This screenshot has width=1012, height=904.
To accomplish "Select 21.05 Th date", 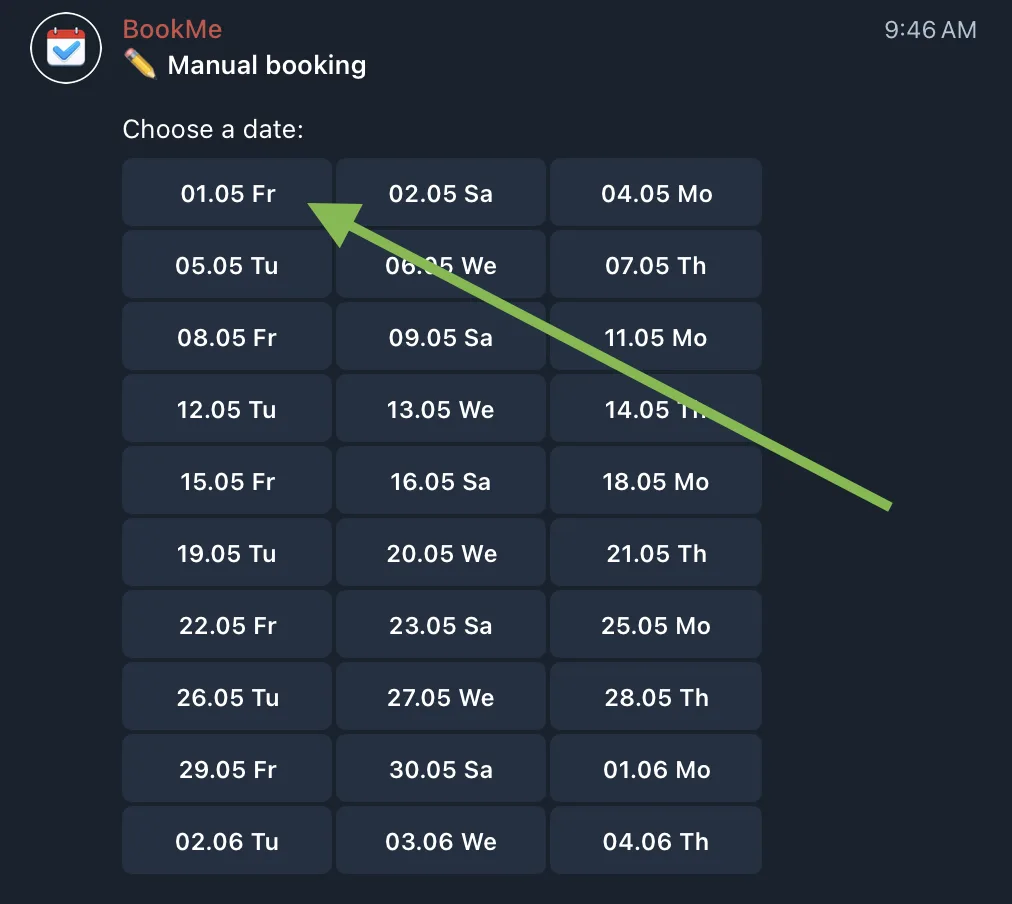I will (656, 552).
